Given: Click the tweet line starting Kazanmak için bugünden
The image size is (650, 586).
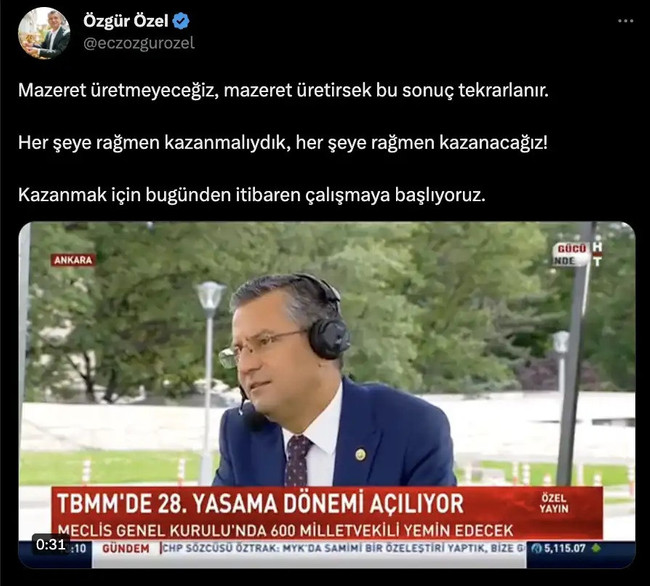Looking at the screenshot, I should click(252, 195).
